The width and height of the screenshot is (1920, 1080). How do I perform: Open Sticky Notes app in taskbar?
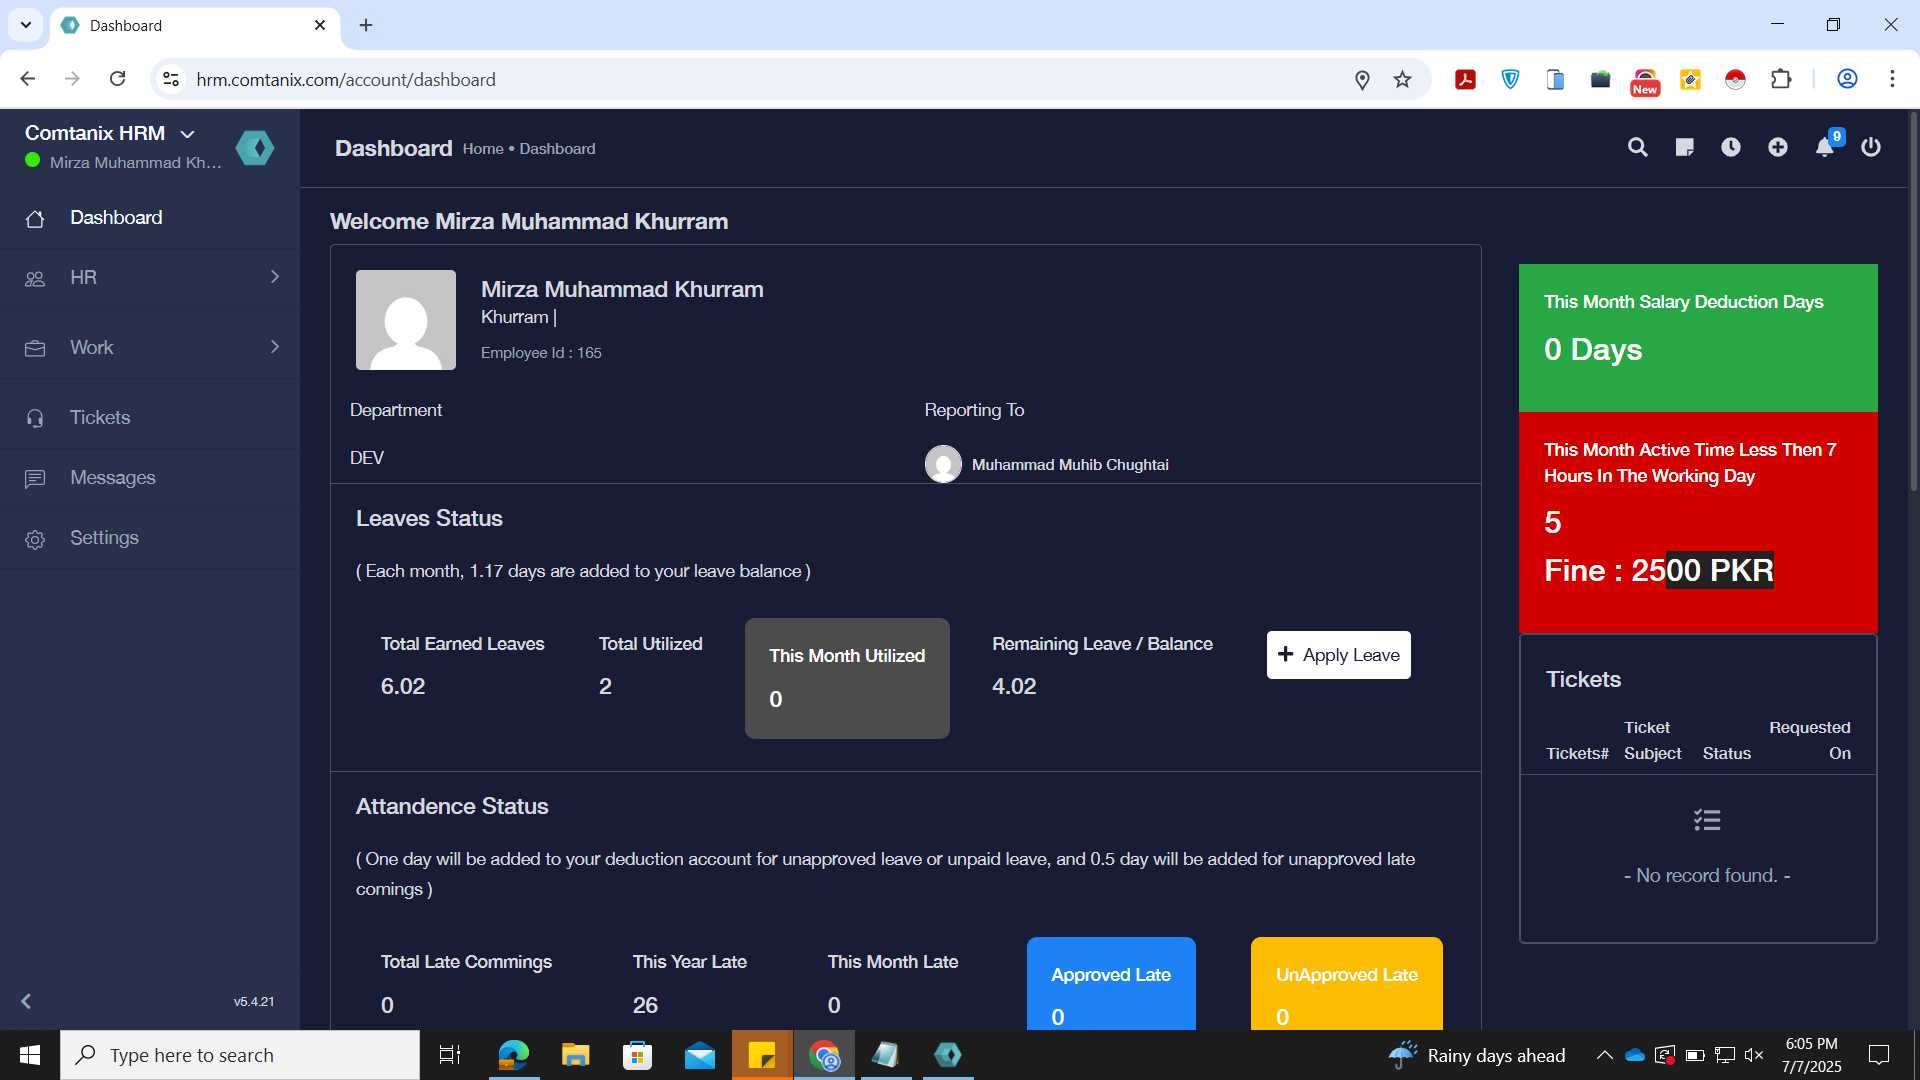point(762,1055)
